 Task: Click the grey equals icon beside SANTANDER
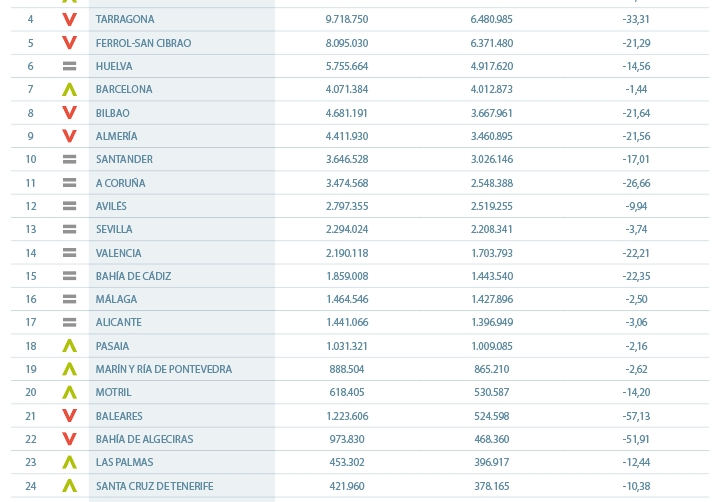(70, 159)
